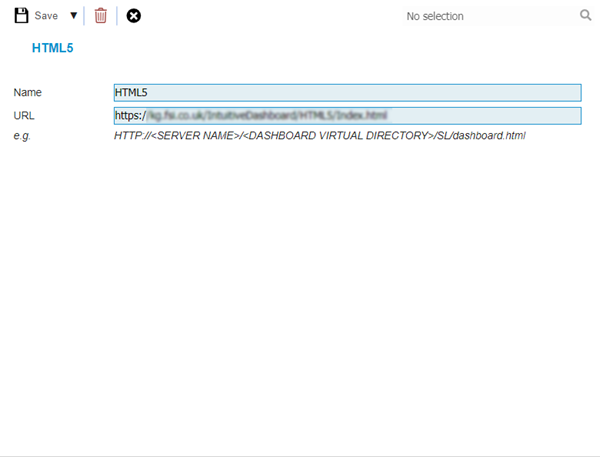Place cursor on 'HTML5' text in Name field
The image size is (600, 457).
(131, 93)
